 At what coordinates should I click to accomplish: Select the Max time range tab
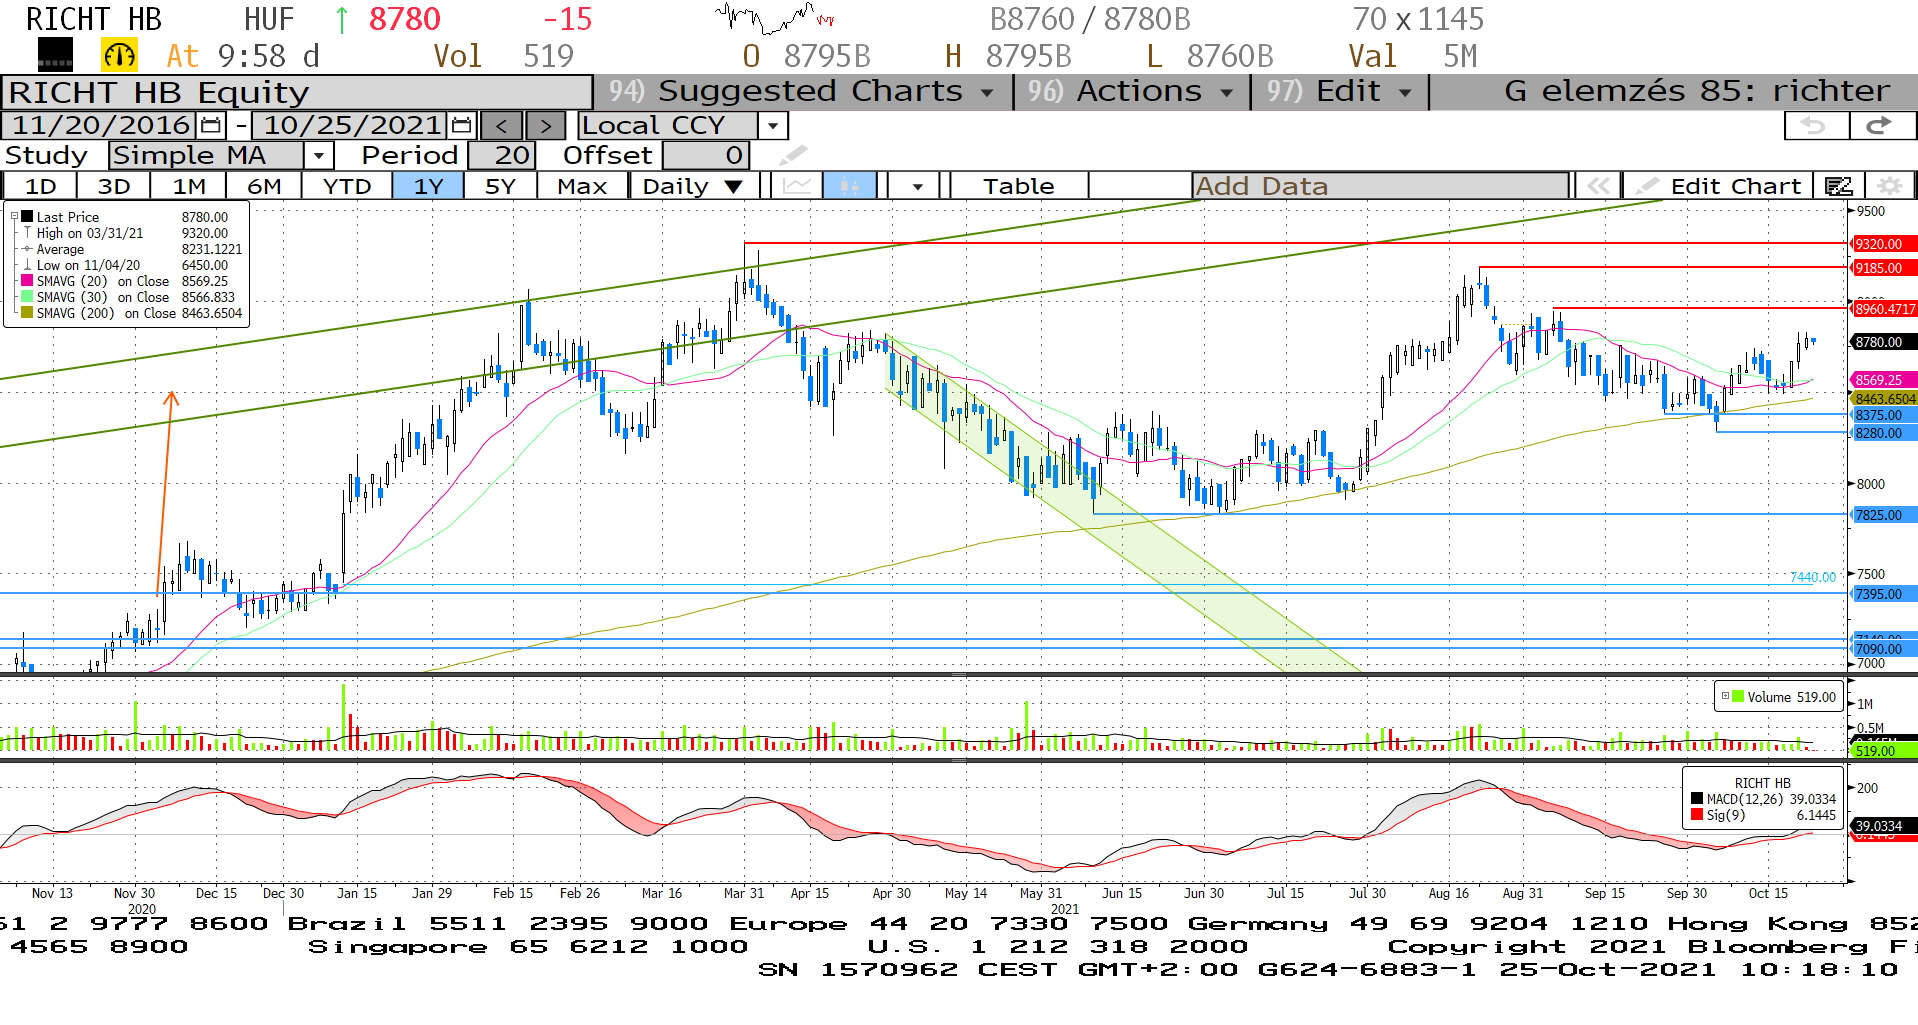click(x=582, y=186)
